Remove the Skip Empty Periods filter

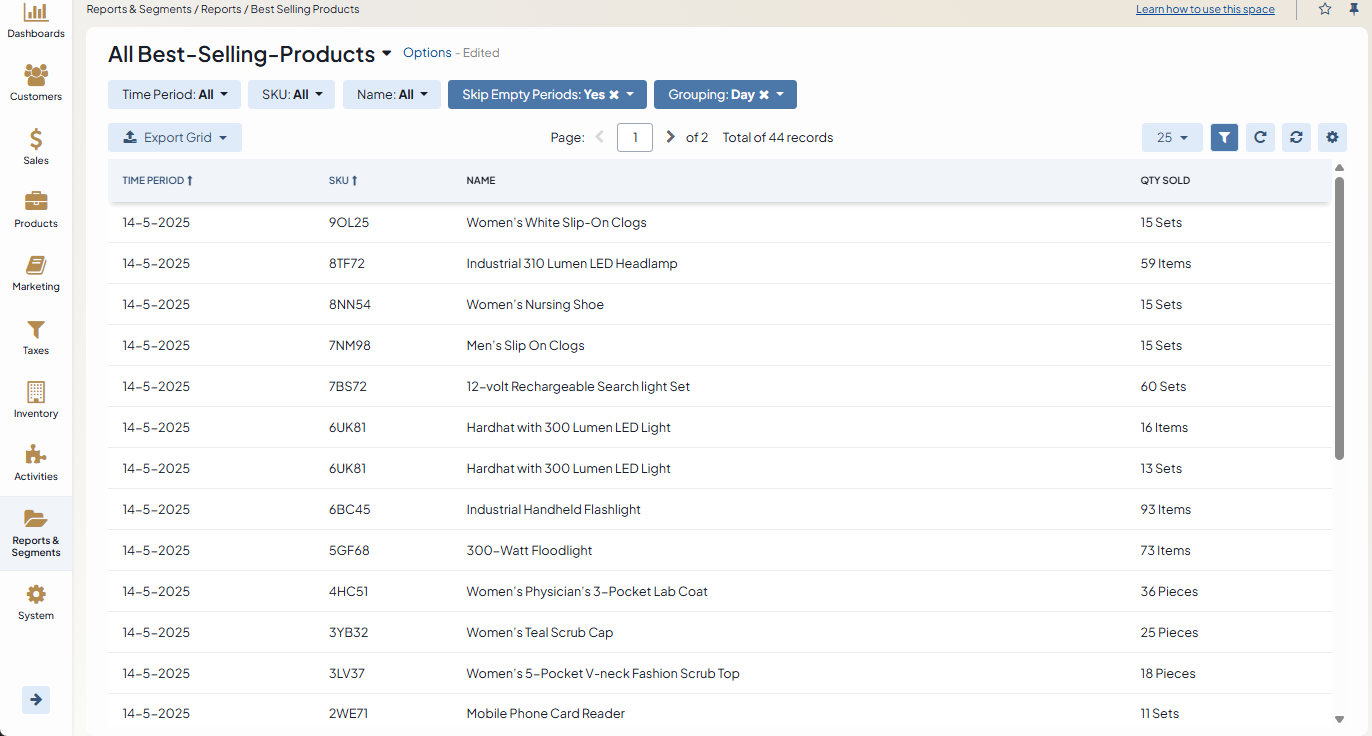[x=614, y=95]
